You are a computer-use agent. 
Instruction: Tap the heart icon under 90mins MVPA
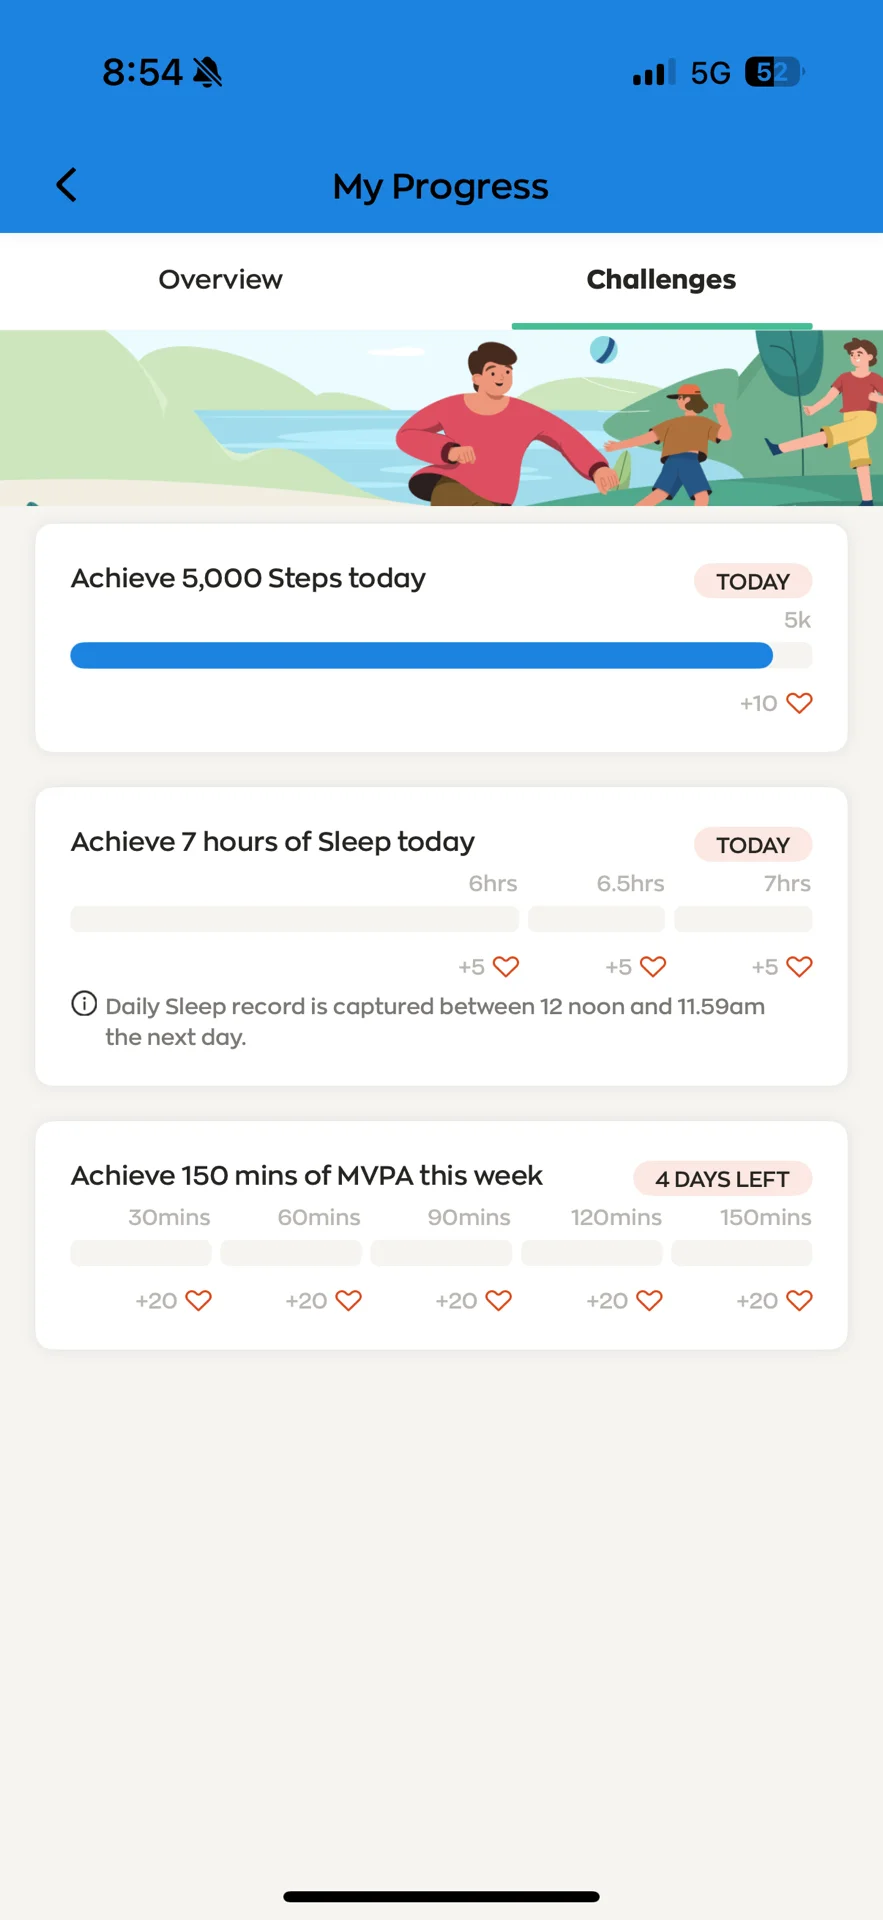499,1301
